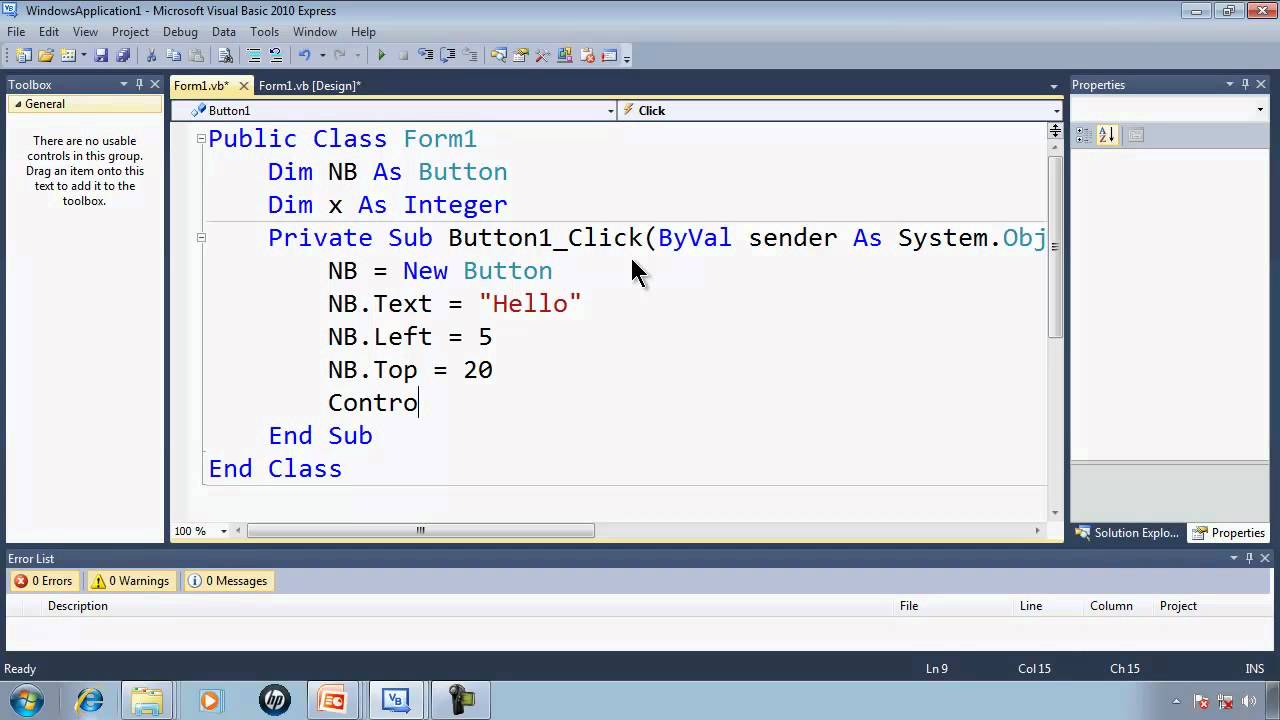This screenshot has height=720, width=1280.
Task: Click the Open File folder icon
Action: [x=46, y=56]
